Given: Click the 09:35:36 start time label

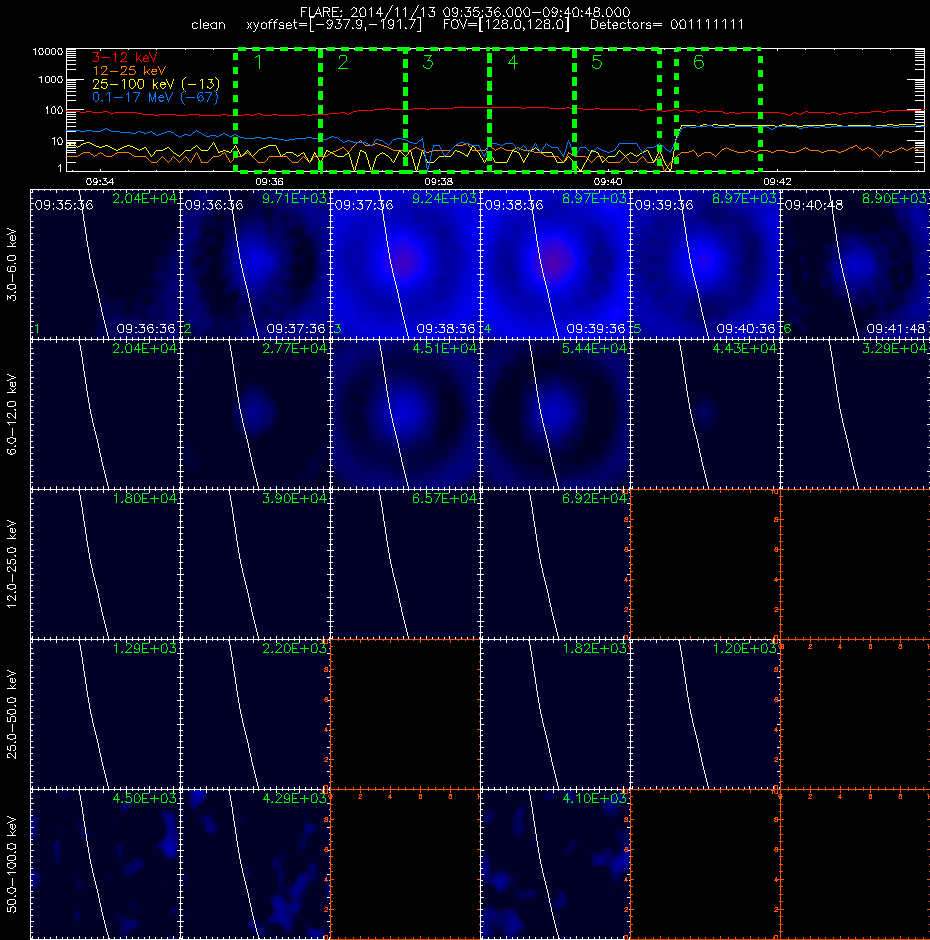Looking at the screenshot, I should 64,205.
